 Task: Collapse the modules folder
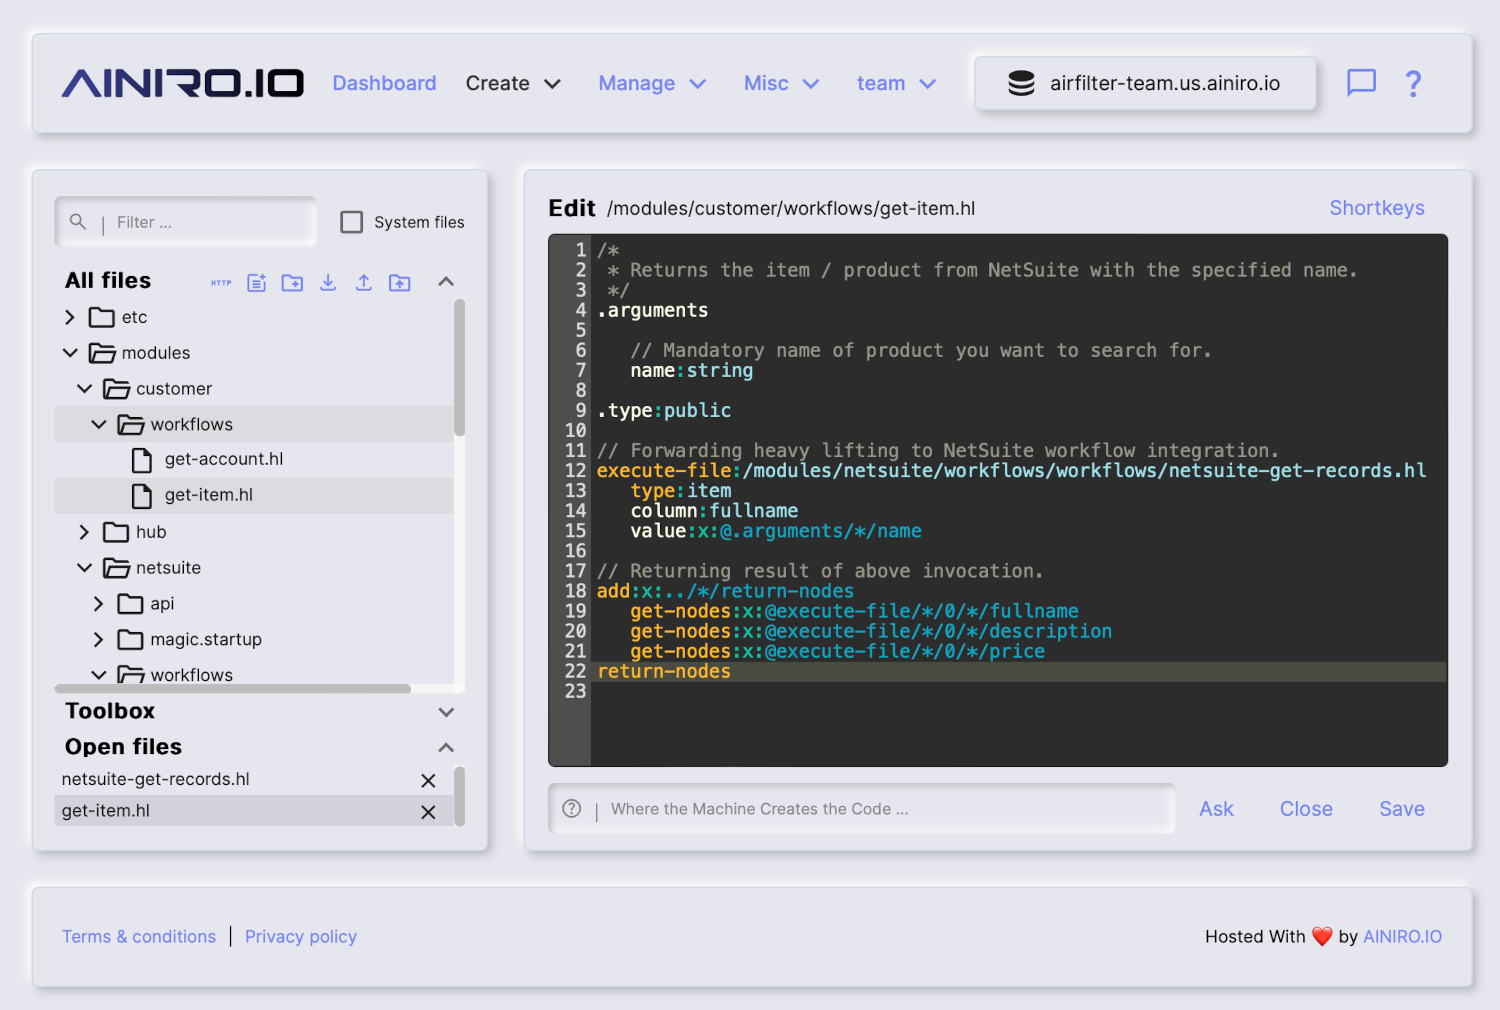tap(70, 353)
